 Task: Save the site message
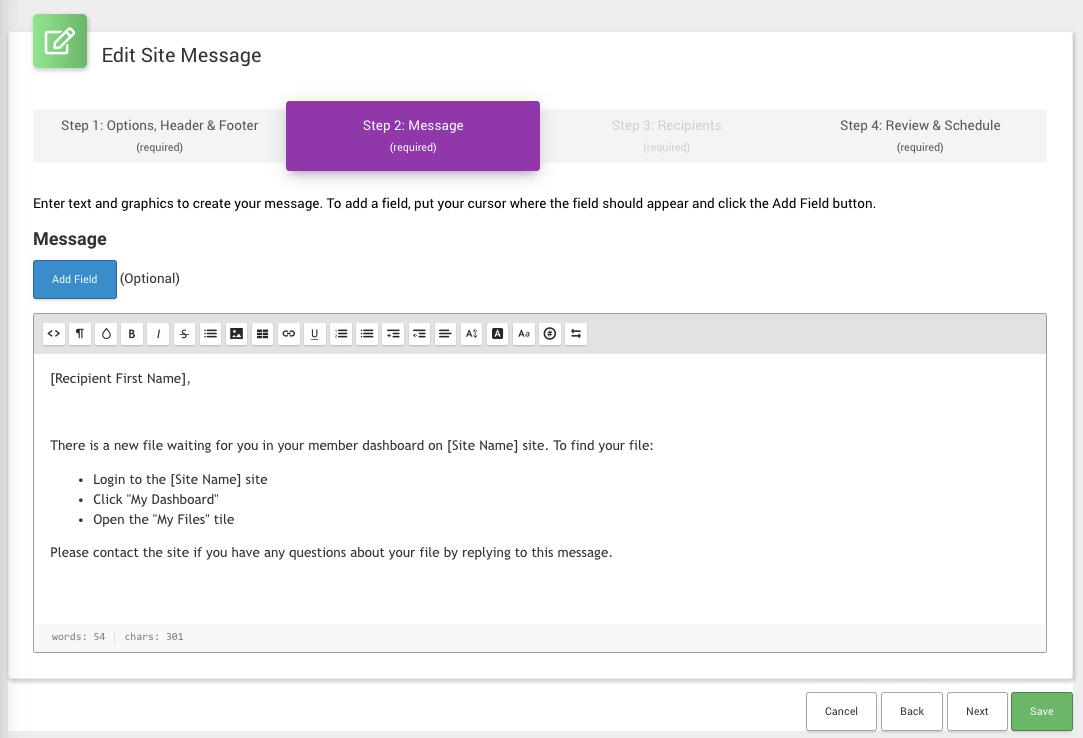1041,711
